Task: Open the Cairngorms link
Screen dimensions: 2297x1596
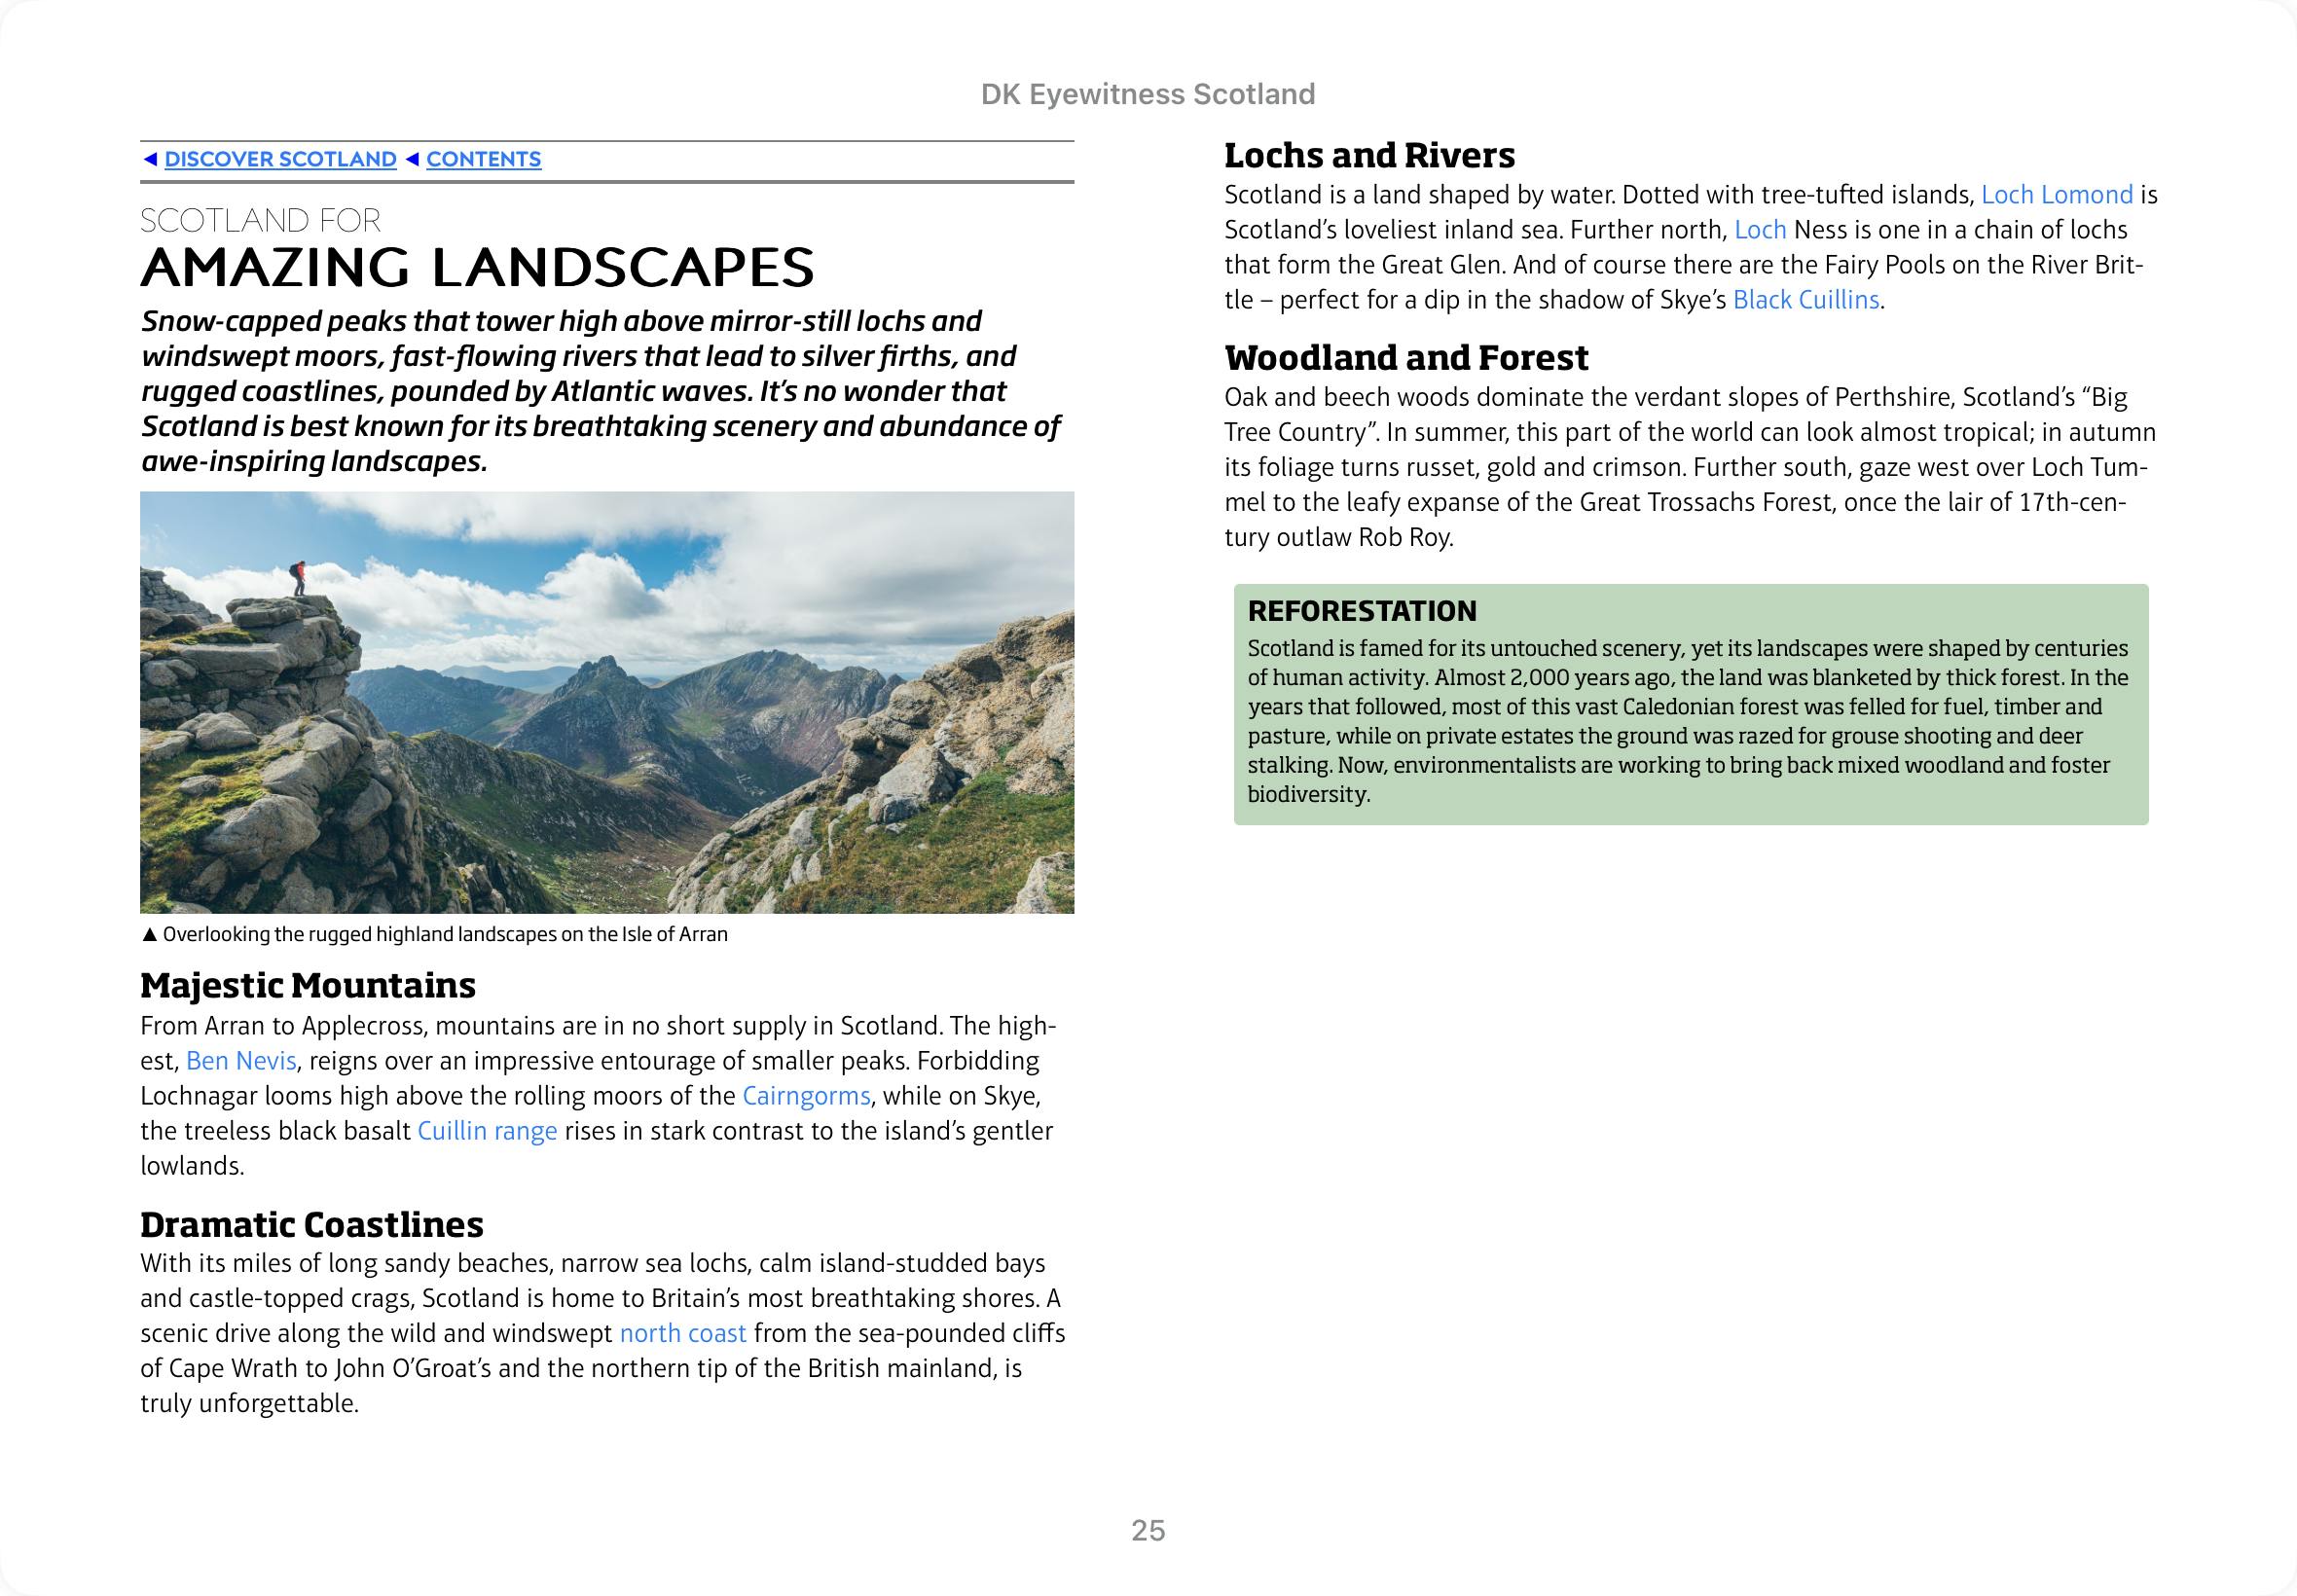Action: point(806,1096)
